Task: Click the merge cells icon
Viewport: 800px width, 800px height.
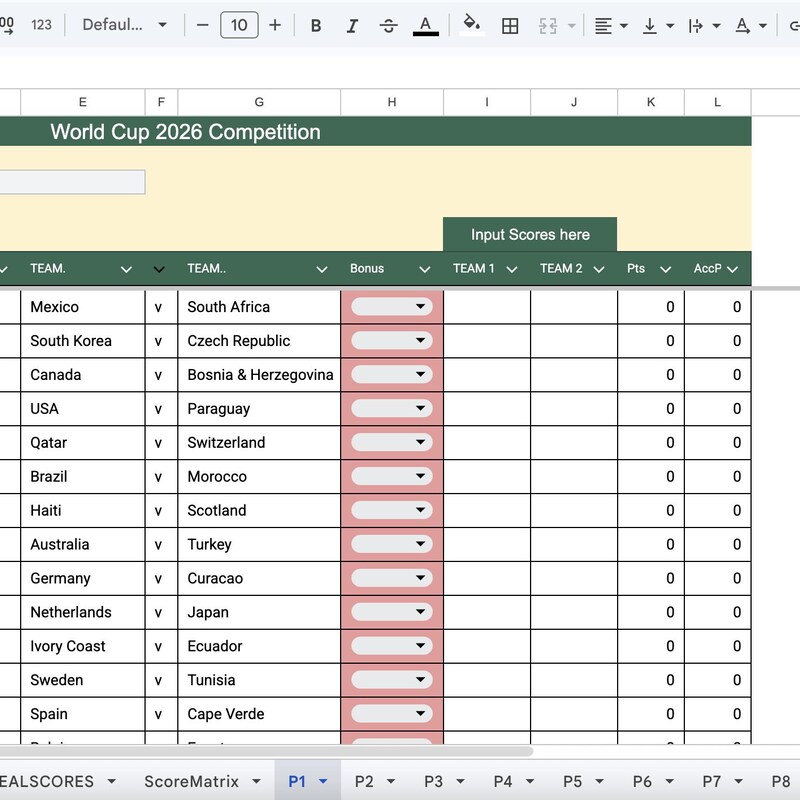Action: [547, 25]
